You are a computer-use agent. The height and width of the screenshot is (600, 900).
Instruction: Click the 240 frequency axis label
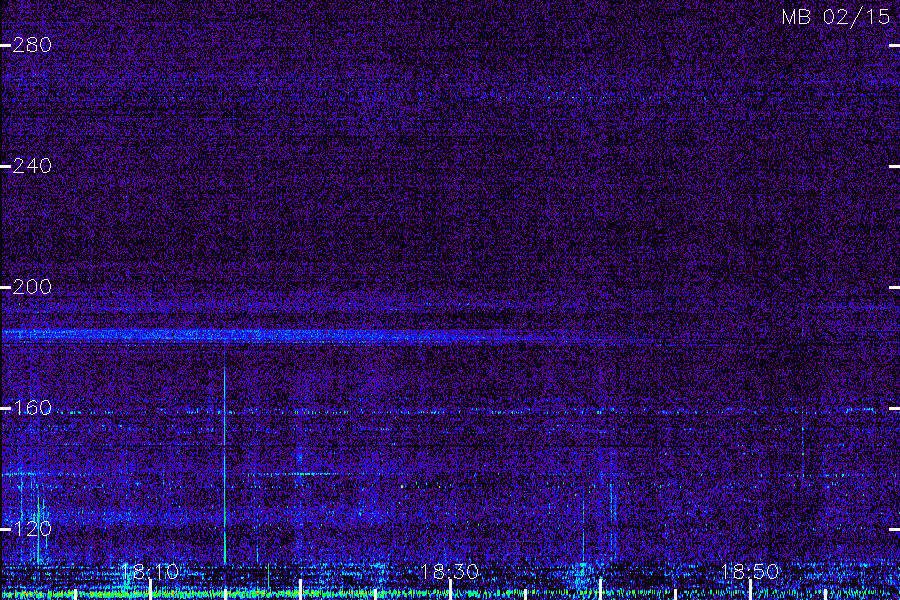32,166
